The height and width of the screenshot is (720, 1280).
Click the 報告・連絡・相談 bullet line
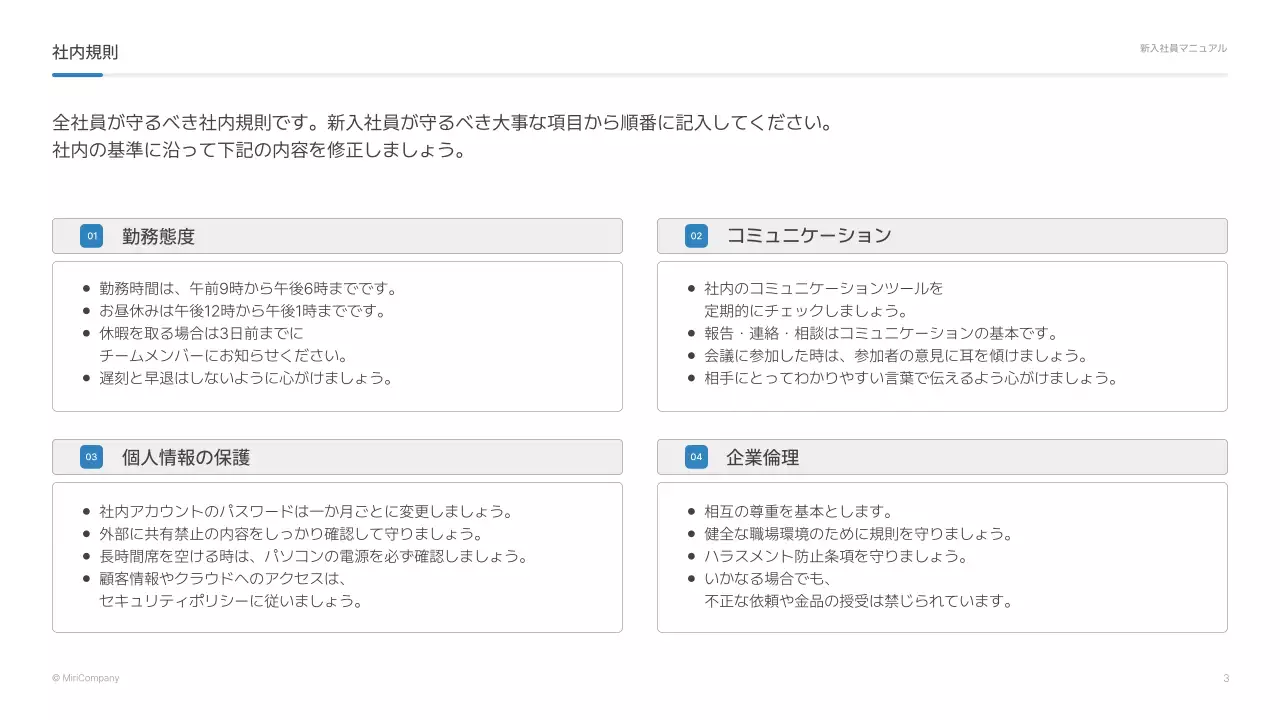pos(880,334)
